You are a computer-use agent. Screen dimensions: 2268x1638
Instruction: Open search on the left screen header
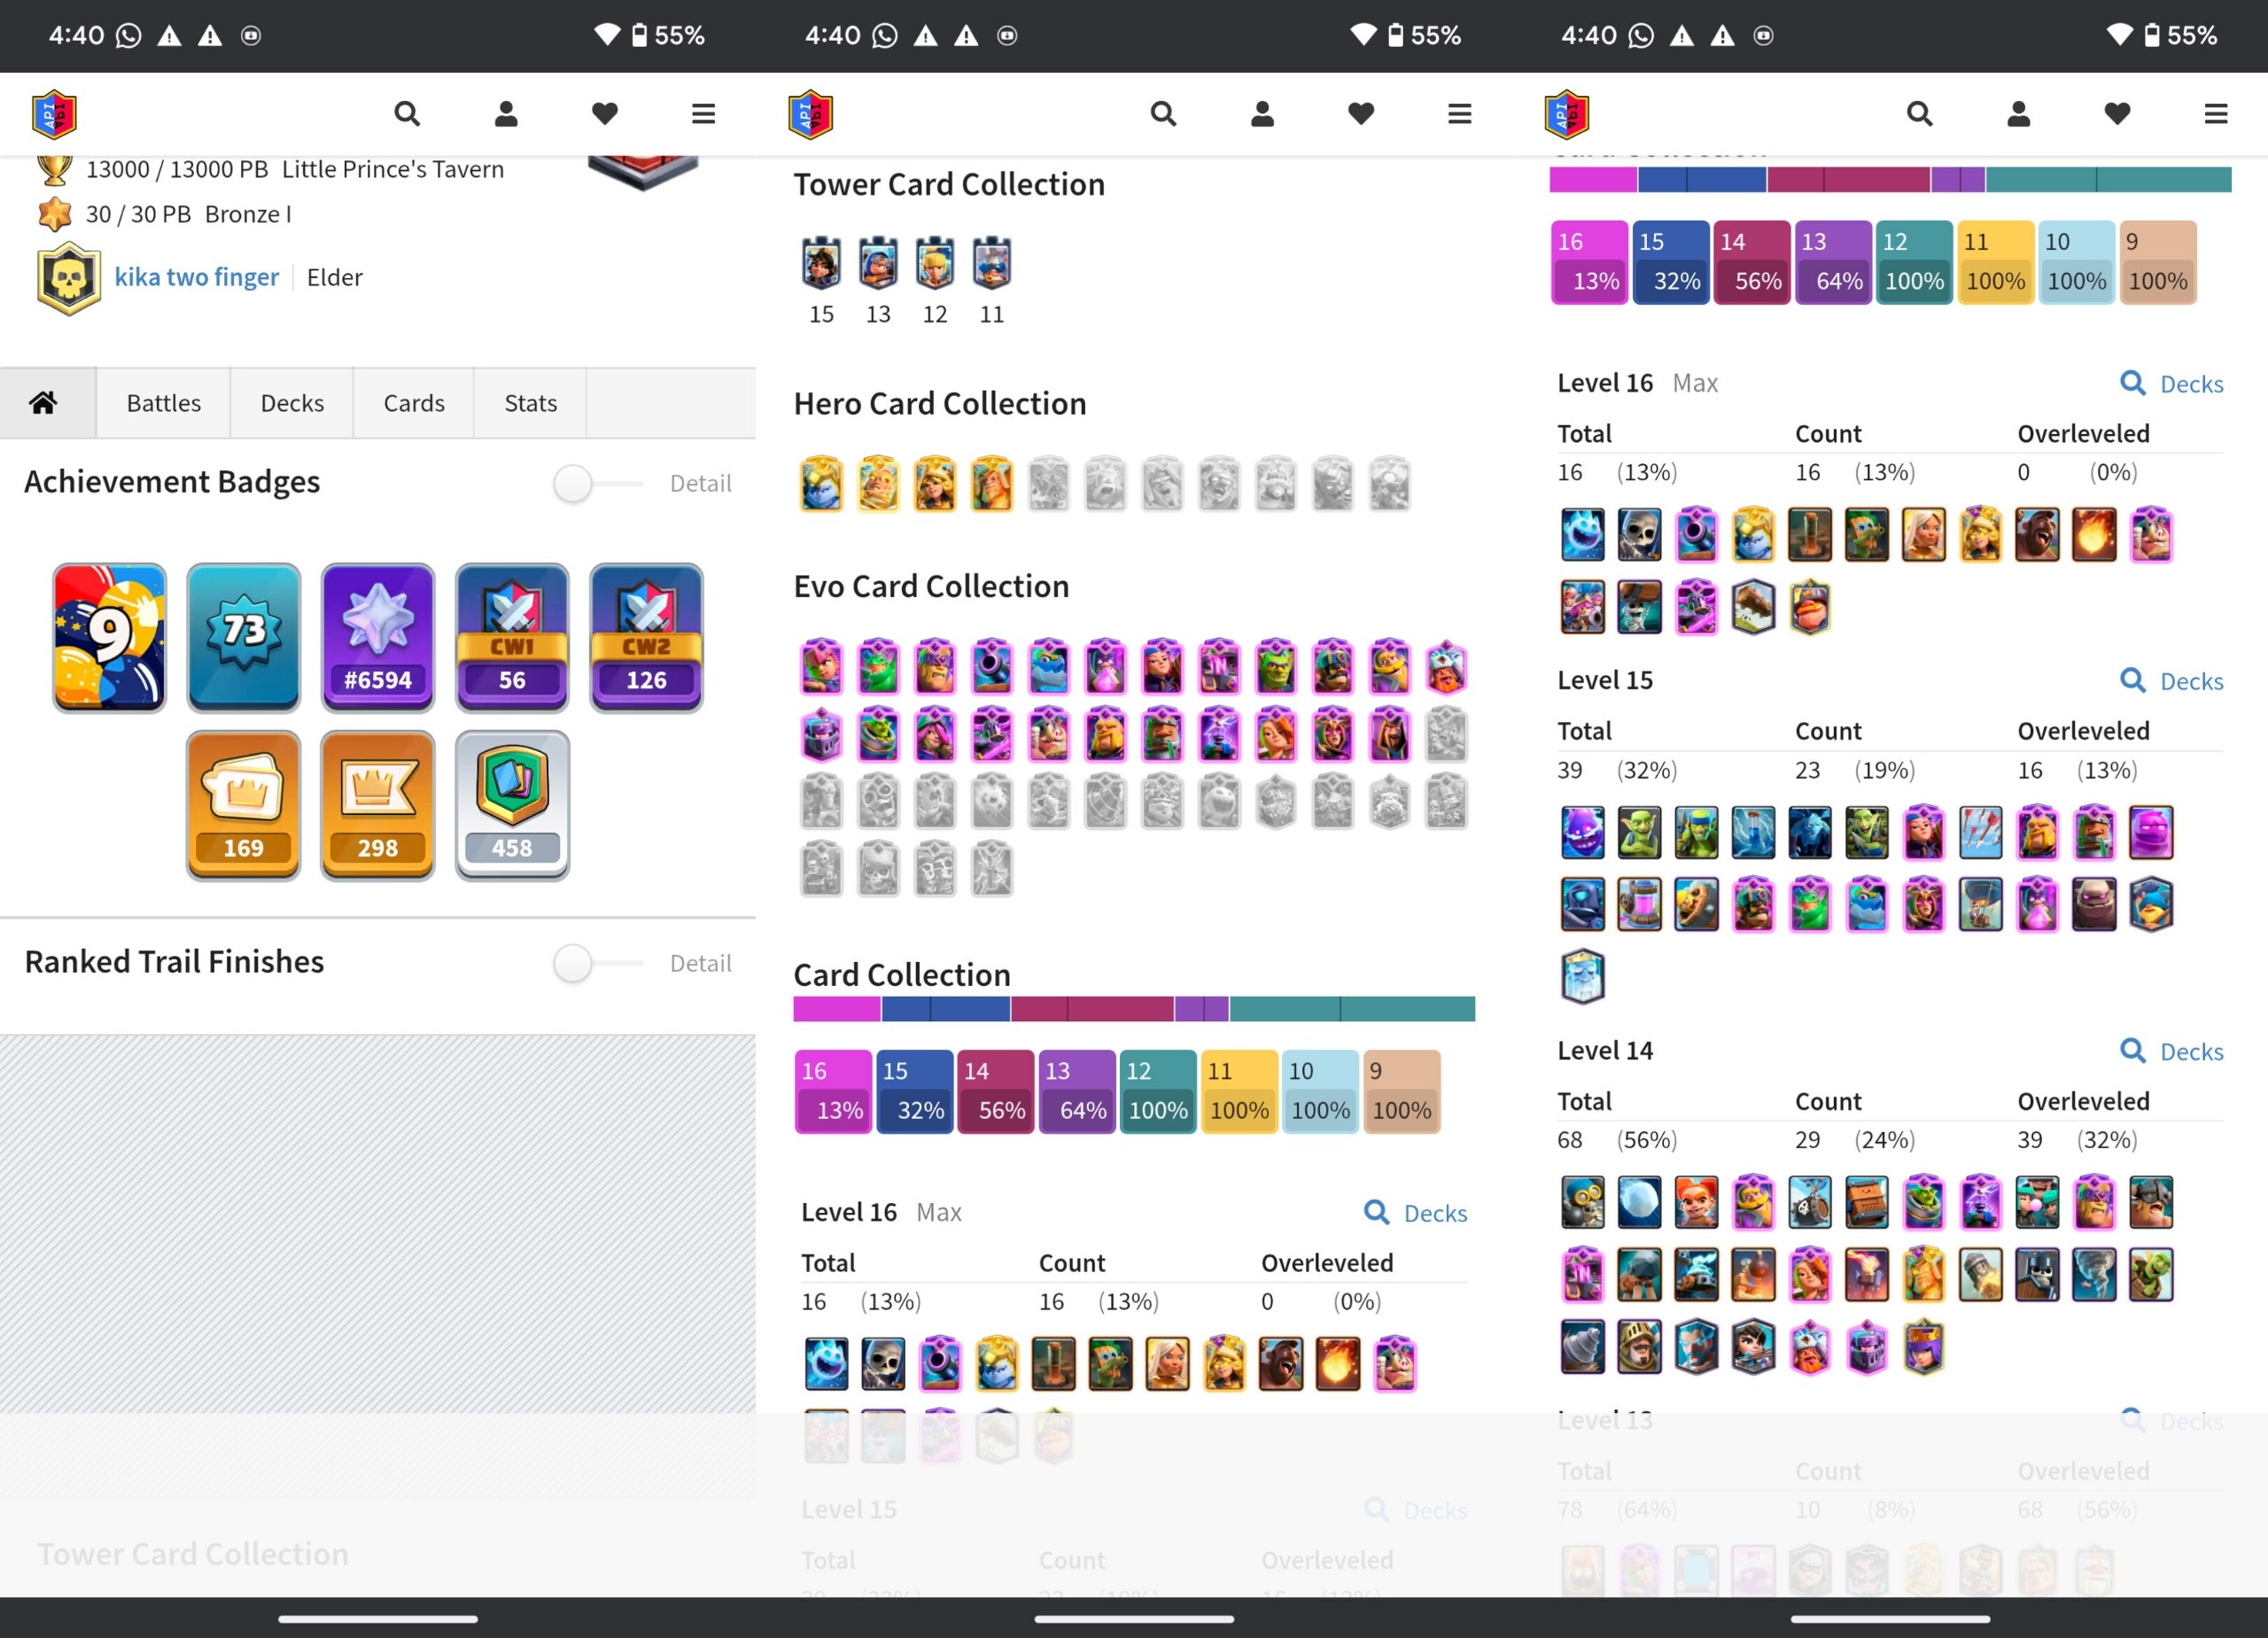406,114
